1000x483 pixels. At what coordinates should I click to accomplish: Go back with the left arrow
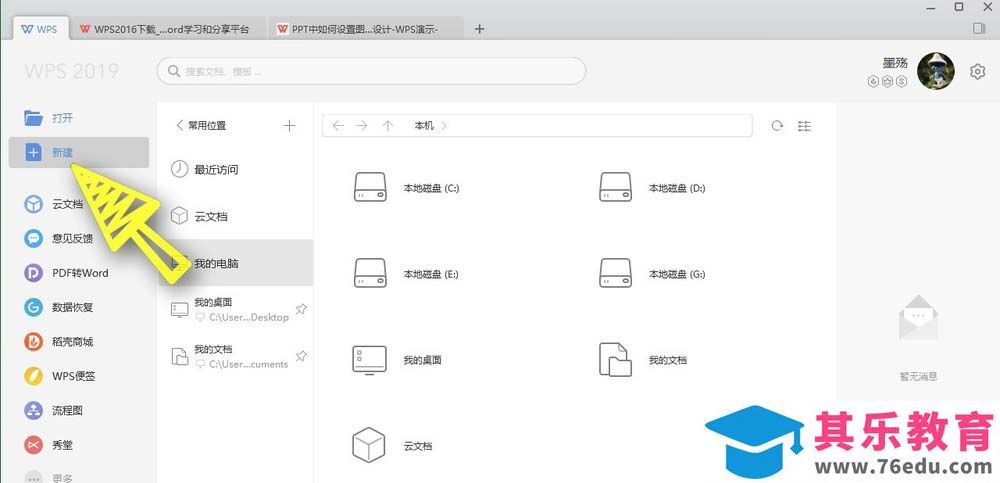pos(338,126)
